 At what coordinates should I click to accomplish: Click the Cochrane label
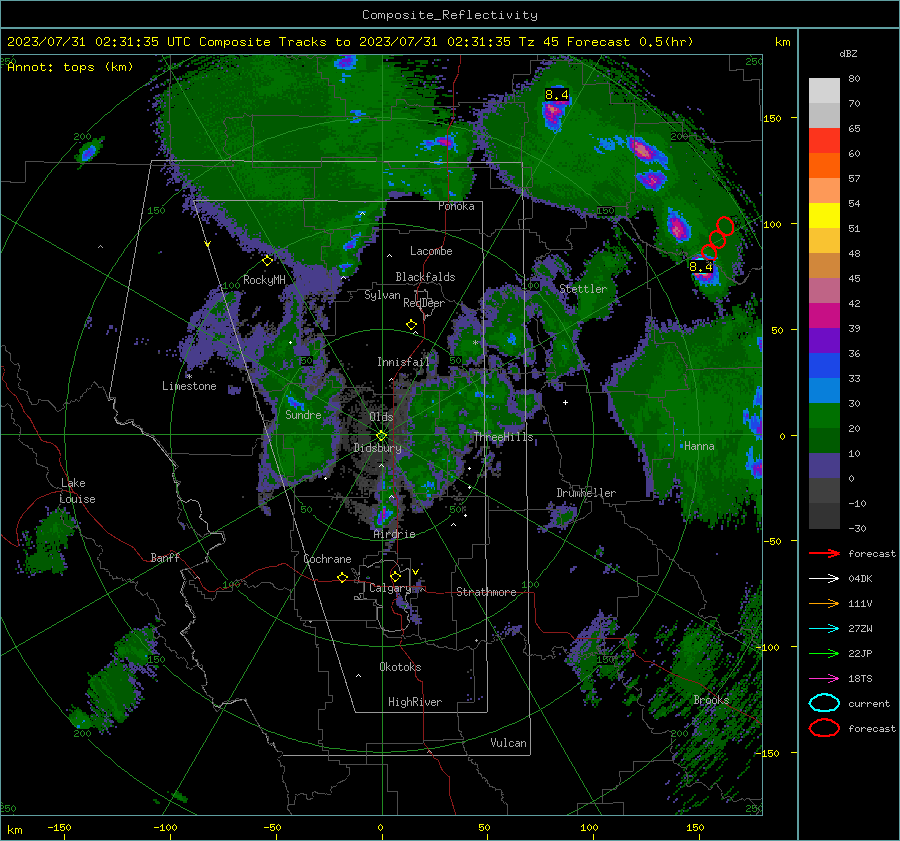tap(327, 559)
